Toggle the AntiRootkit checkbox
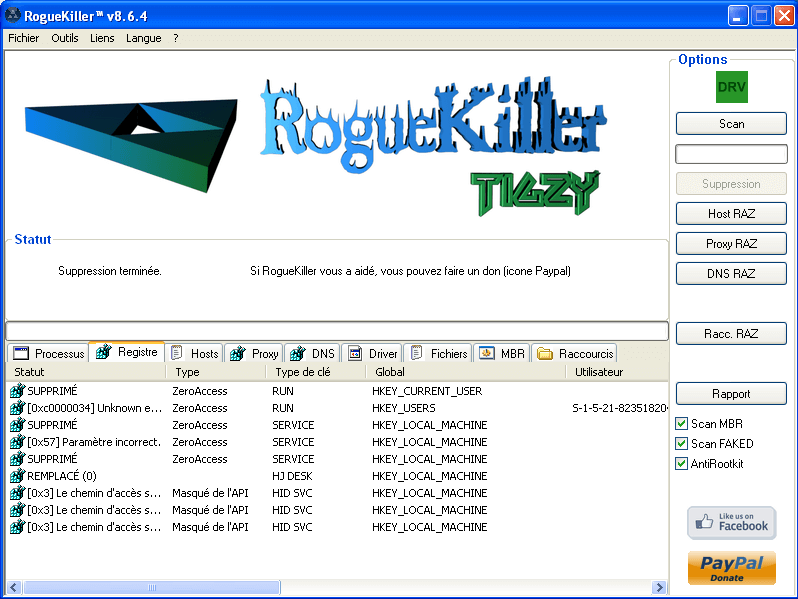This screenshot has width=798, height=599. coord(681,464)
